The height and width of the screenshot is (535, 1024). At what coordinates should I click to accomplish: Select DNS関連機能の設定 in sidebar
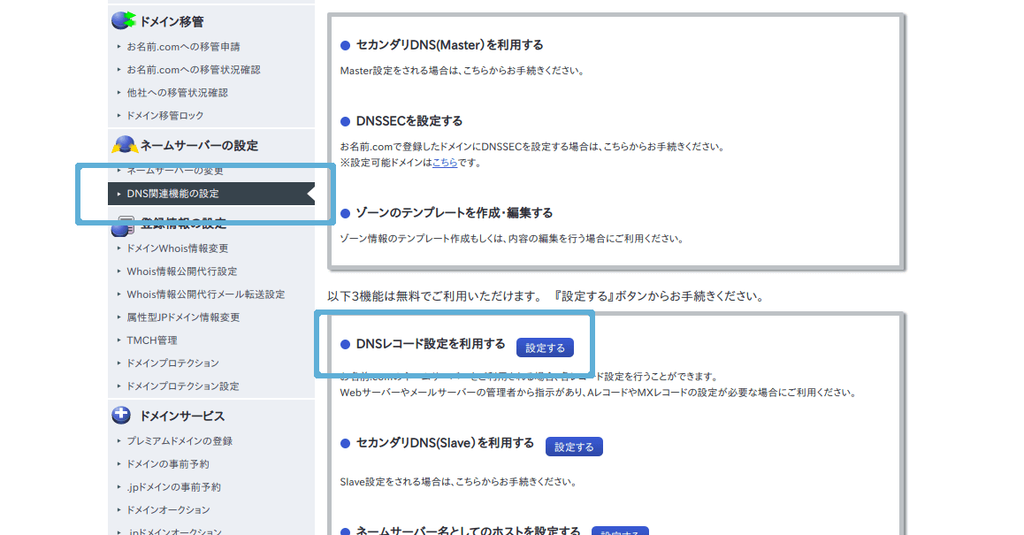[x=211, y=193]
